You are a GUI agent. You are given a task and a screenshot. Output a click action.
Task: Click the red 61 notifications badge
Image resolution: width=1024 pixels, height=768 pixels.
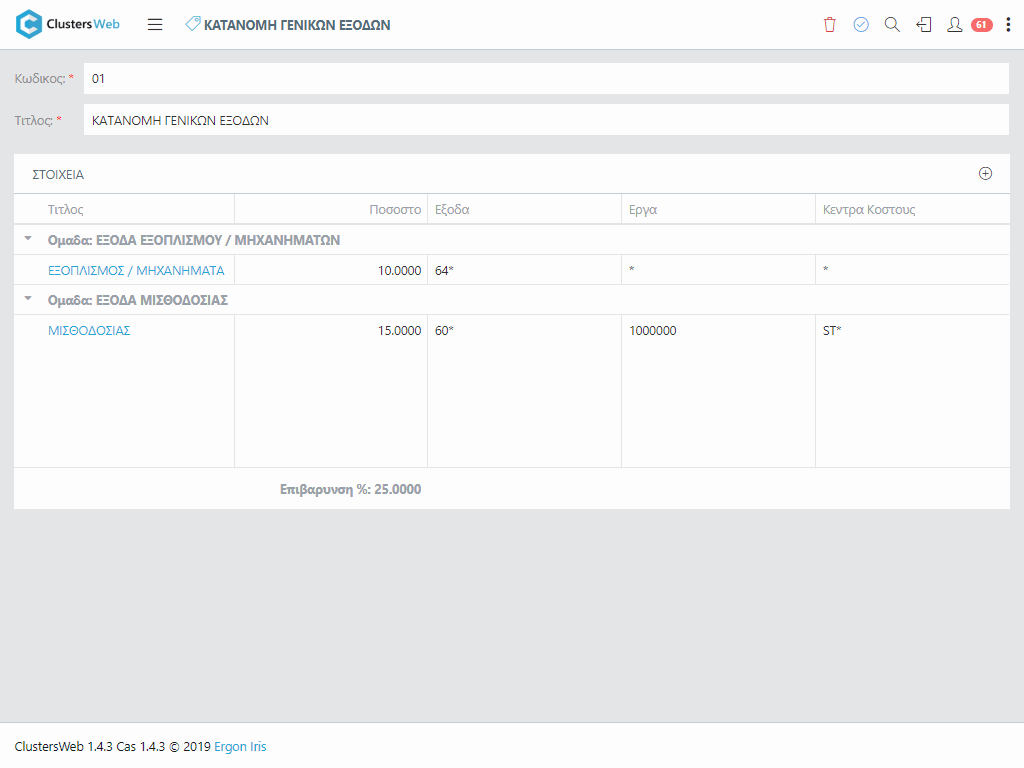click(x=981, y=25)
